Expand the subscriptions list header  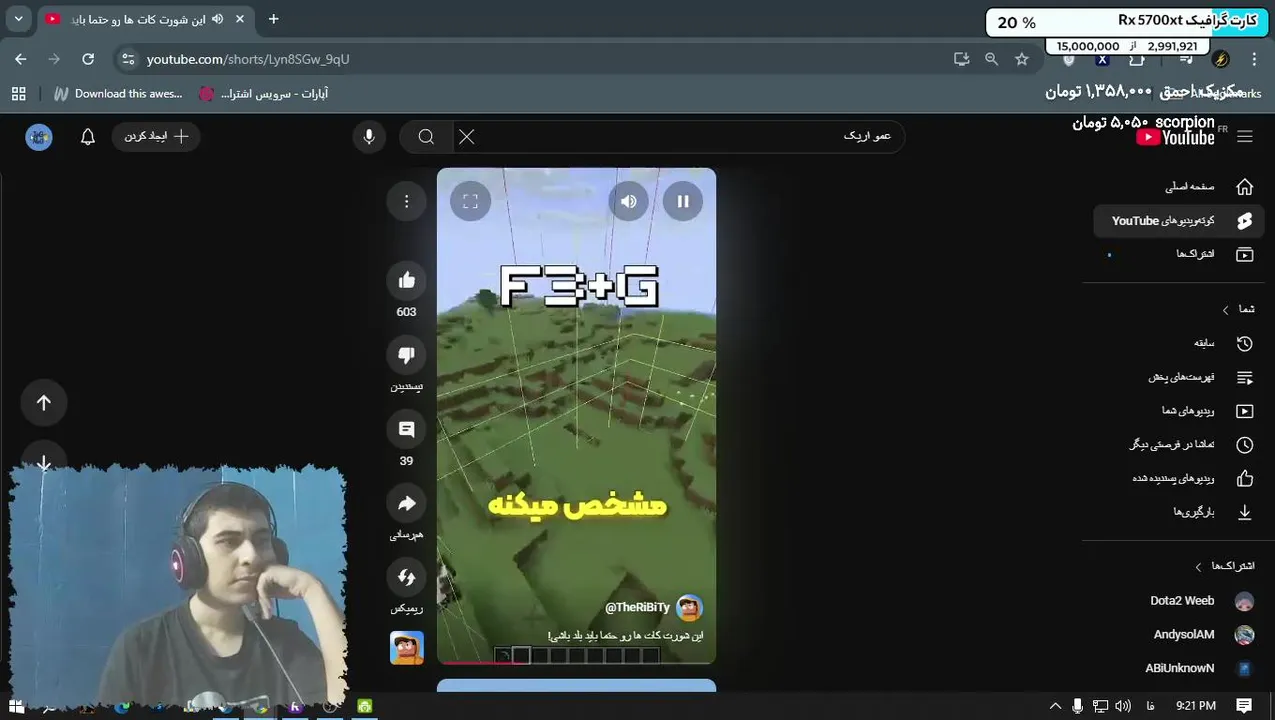[x=1225, y=566]
